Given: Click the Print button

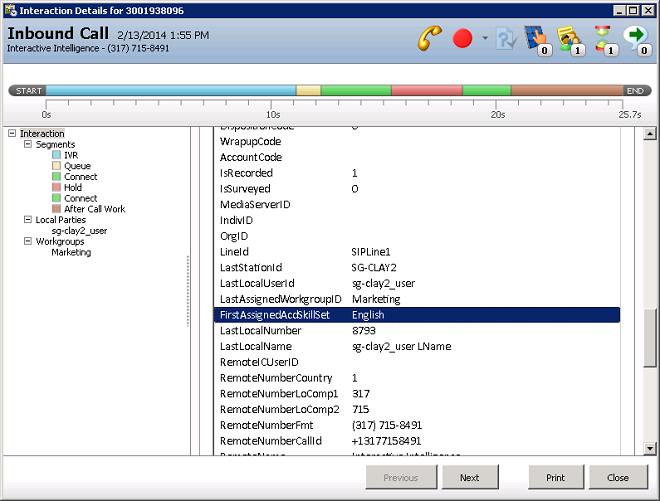Looking at the screenshot, I should tap(555, 478).
